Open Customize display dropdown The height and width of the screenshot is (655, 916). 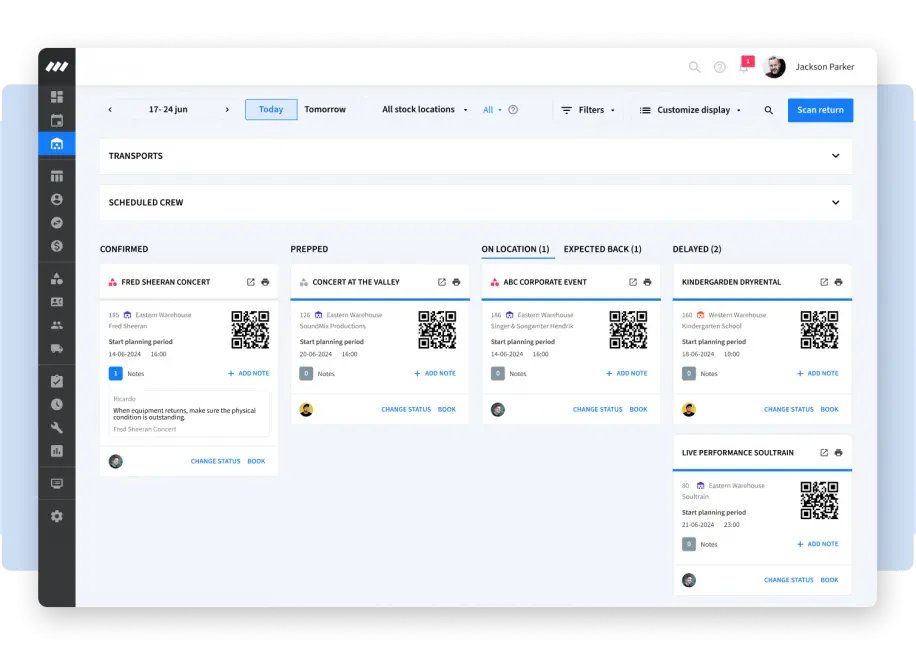690,110
